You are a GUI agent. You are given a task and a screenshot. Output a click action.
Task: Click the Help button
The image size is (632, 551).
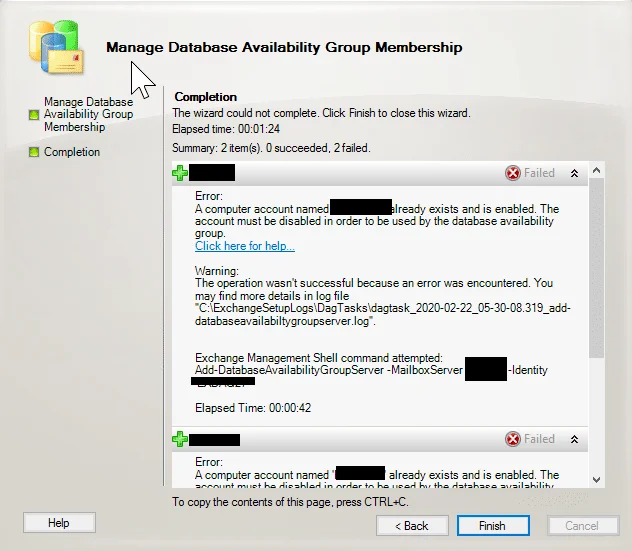[x=59, y=523]
